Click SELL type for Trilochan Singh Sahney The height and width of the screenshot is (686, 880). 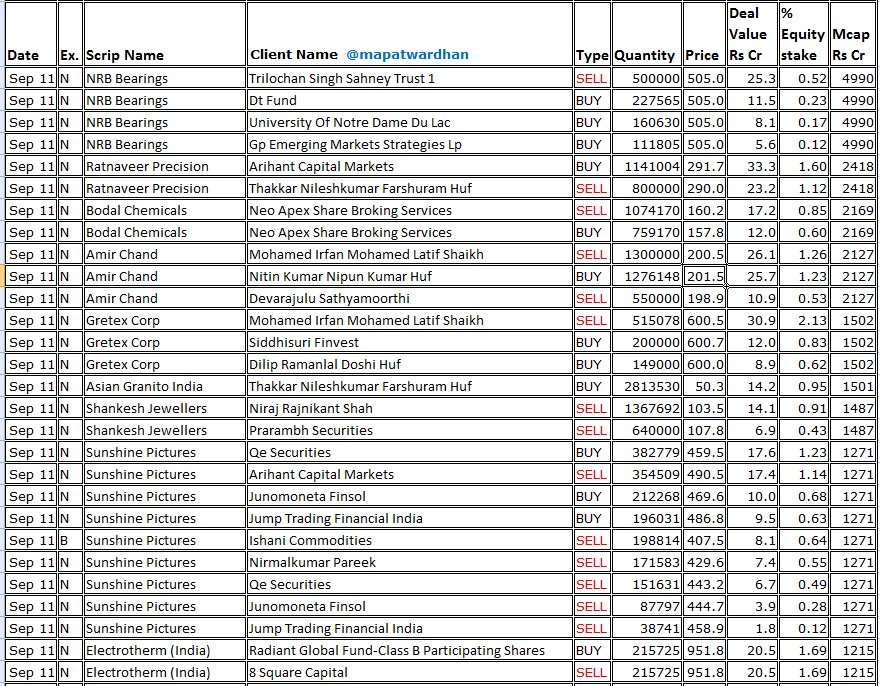[592, 78]
